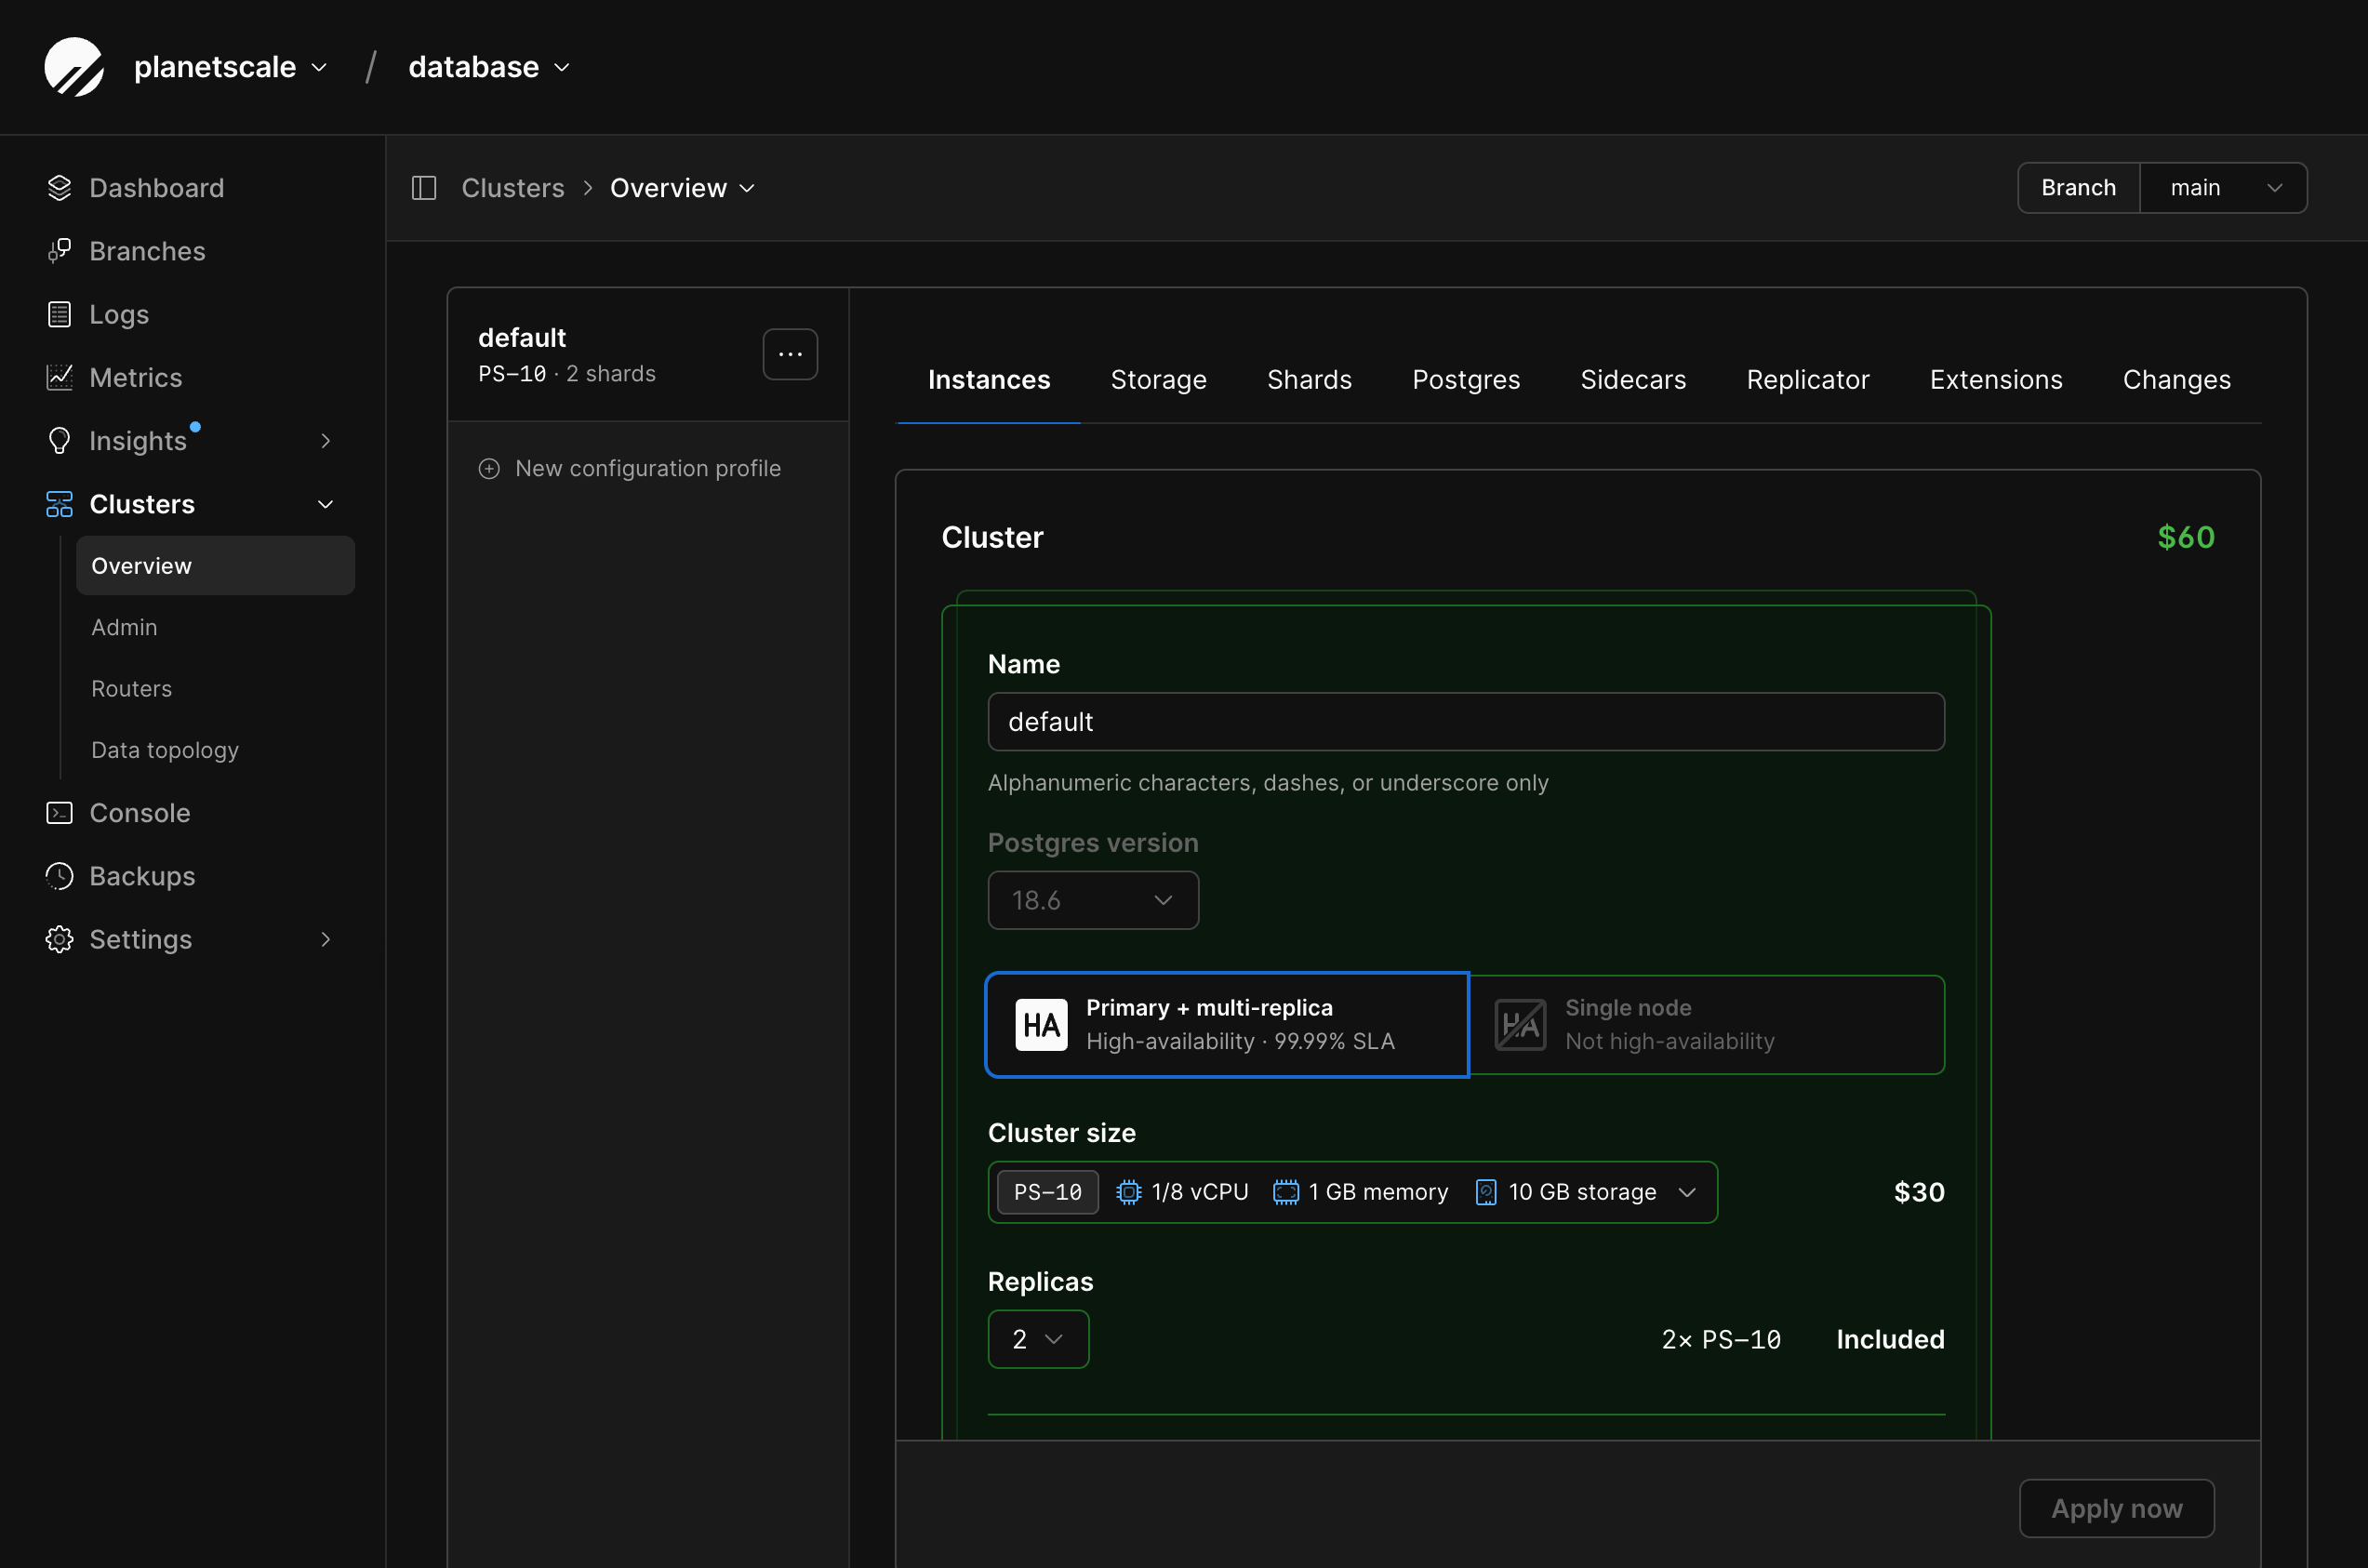2368x1568 pixels.
Task: Click the storage disk icon
Action: 1486,1192
